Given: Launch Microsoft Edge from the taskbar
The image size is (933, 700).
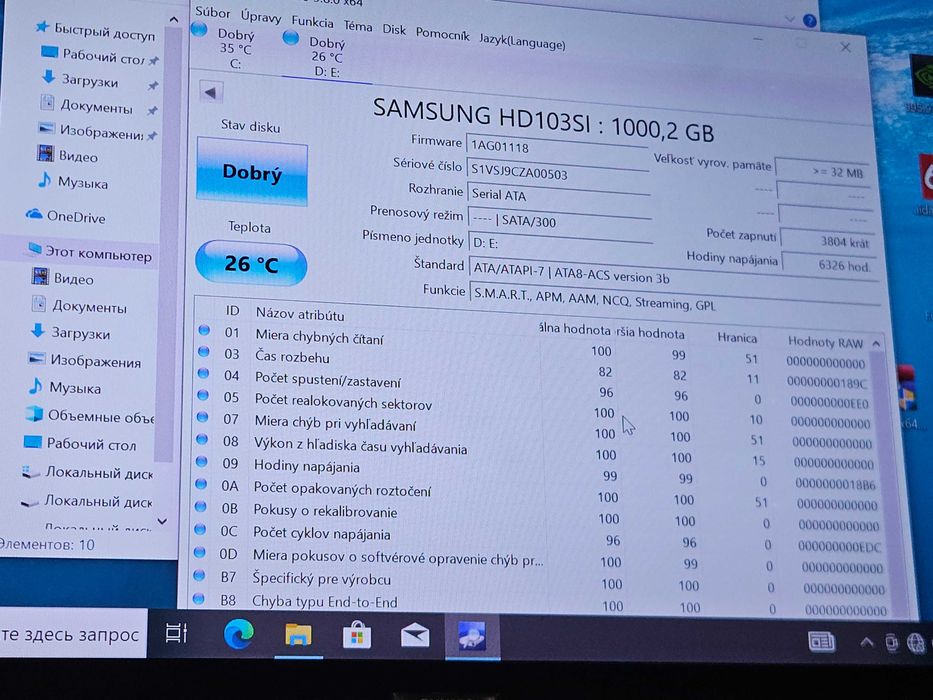Looking at the screenshot, I should pos(239,635).
